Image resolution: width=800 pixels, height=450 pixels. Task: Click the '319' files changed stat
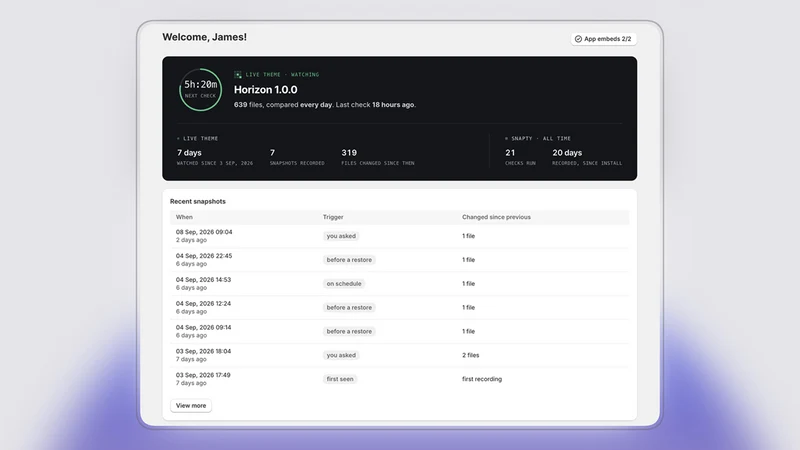click(x=349, y=153)
